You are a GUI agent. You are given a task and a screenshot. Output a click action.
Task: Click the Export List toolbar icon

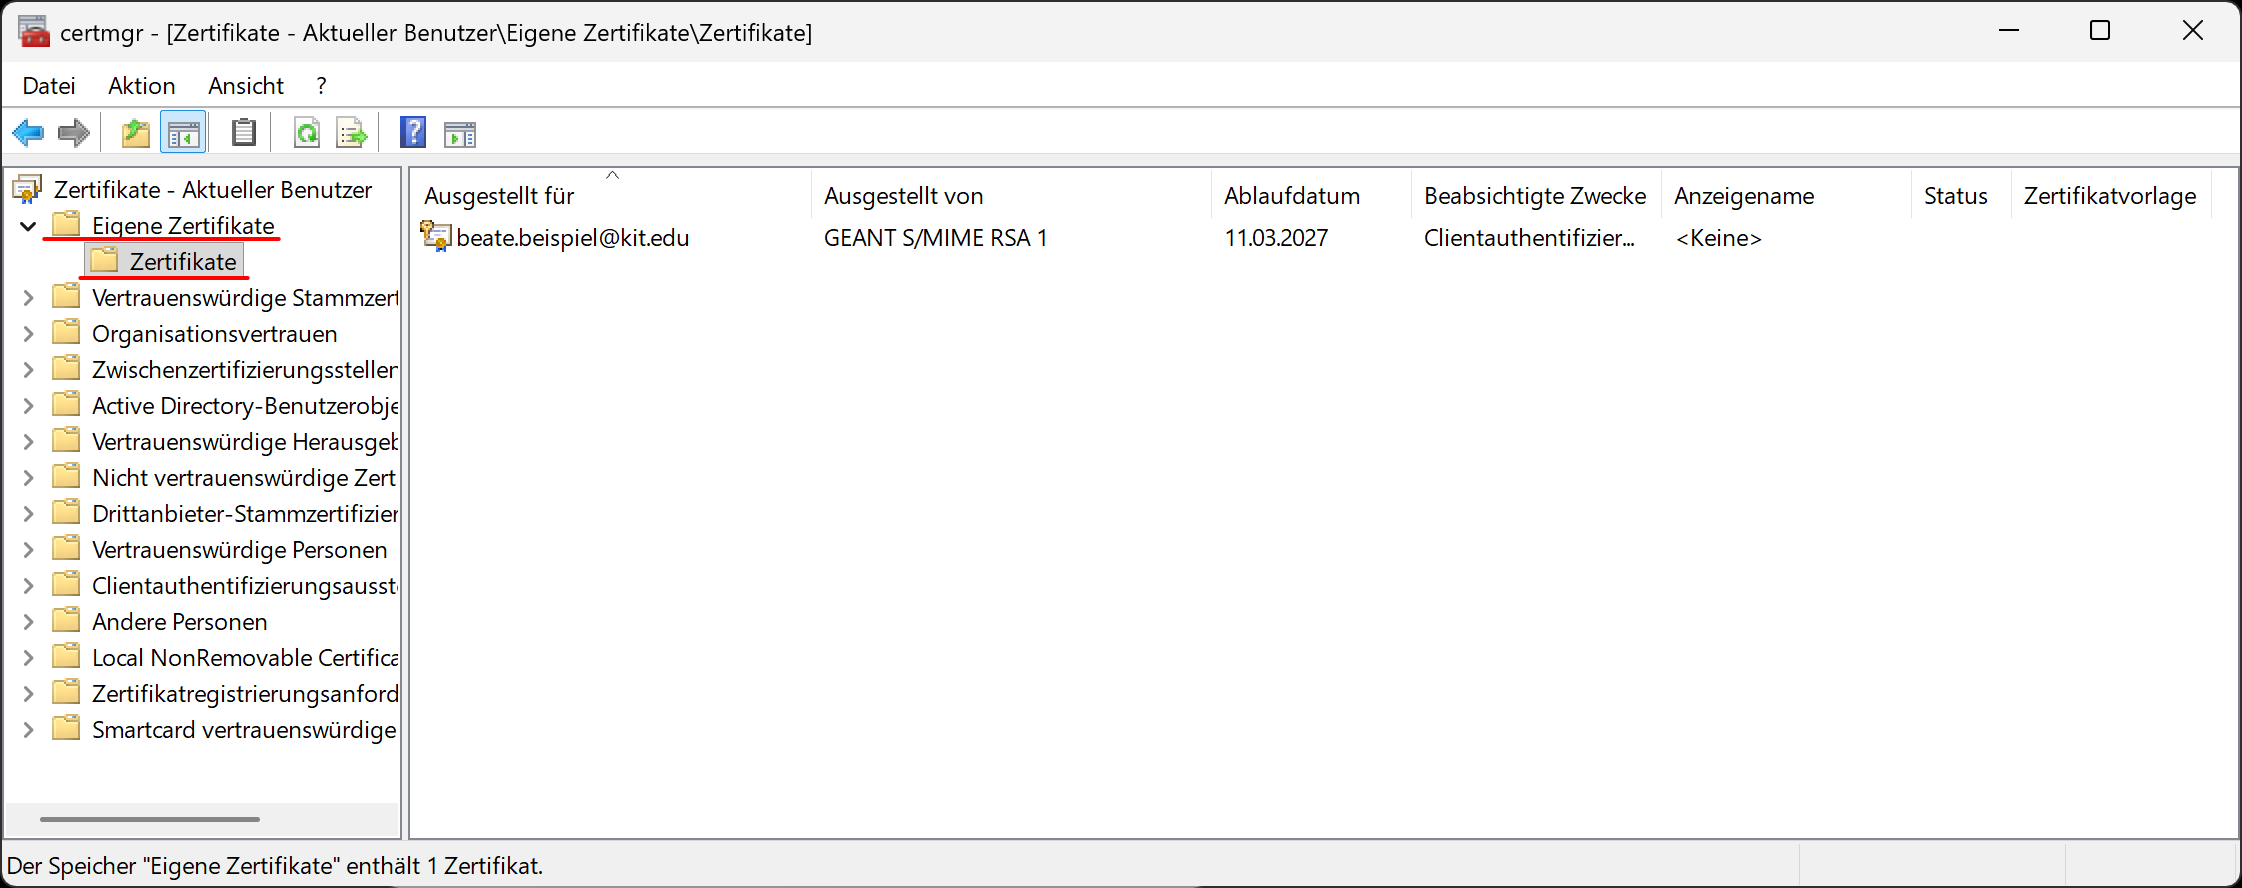[352, 133]
